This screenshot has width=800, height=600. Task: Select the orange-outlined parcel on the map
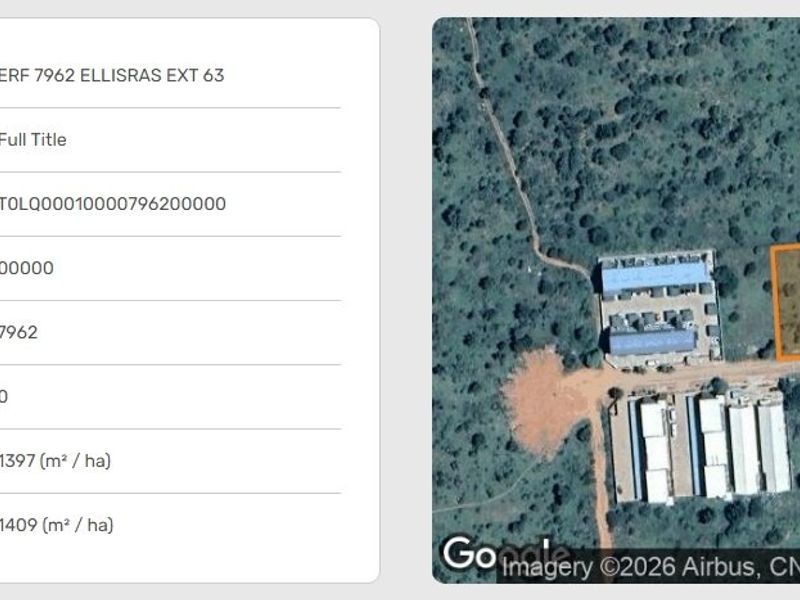785,303
